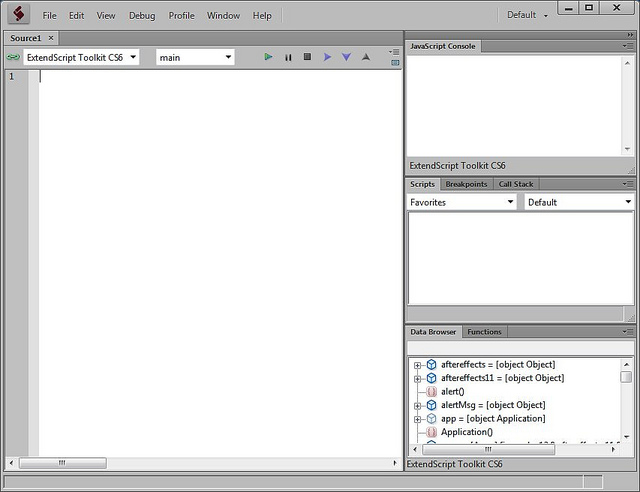Select aftereffects11 = [object Object] row text

(x=502, y=378)
